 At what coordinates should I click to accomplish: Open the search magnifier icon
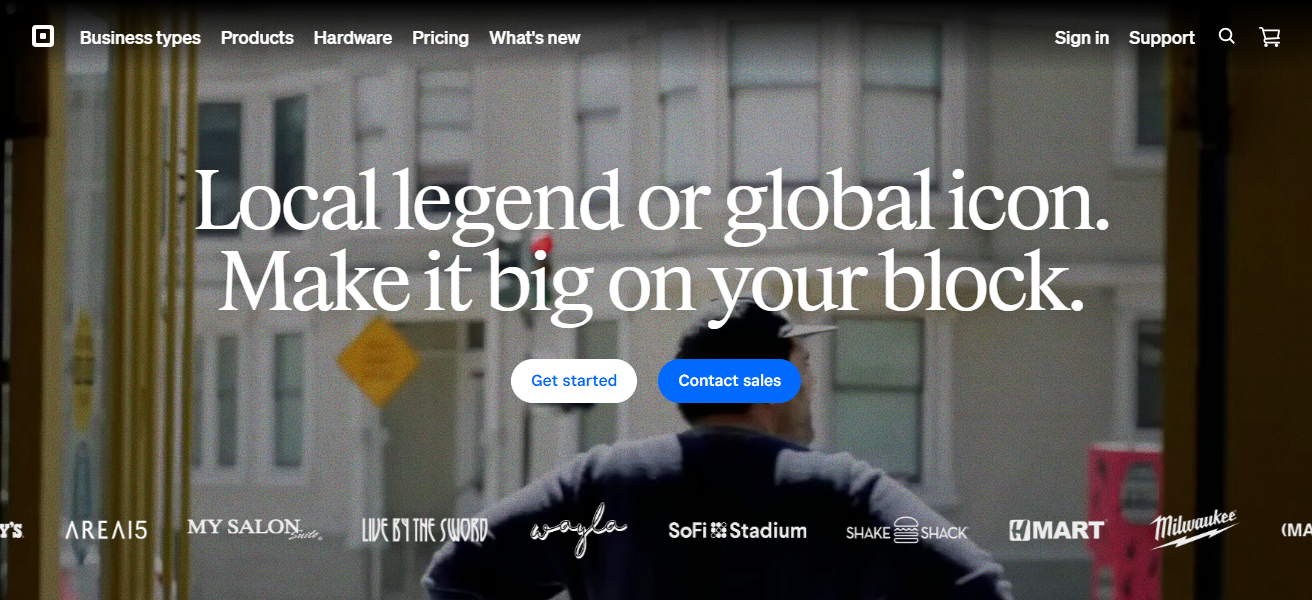[x=1227, y=37]
